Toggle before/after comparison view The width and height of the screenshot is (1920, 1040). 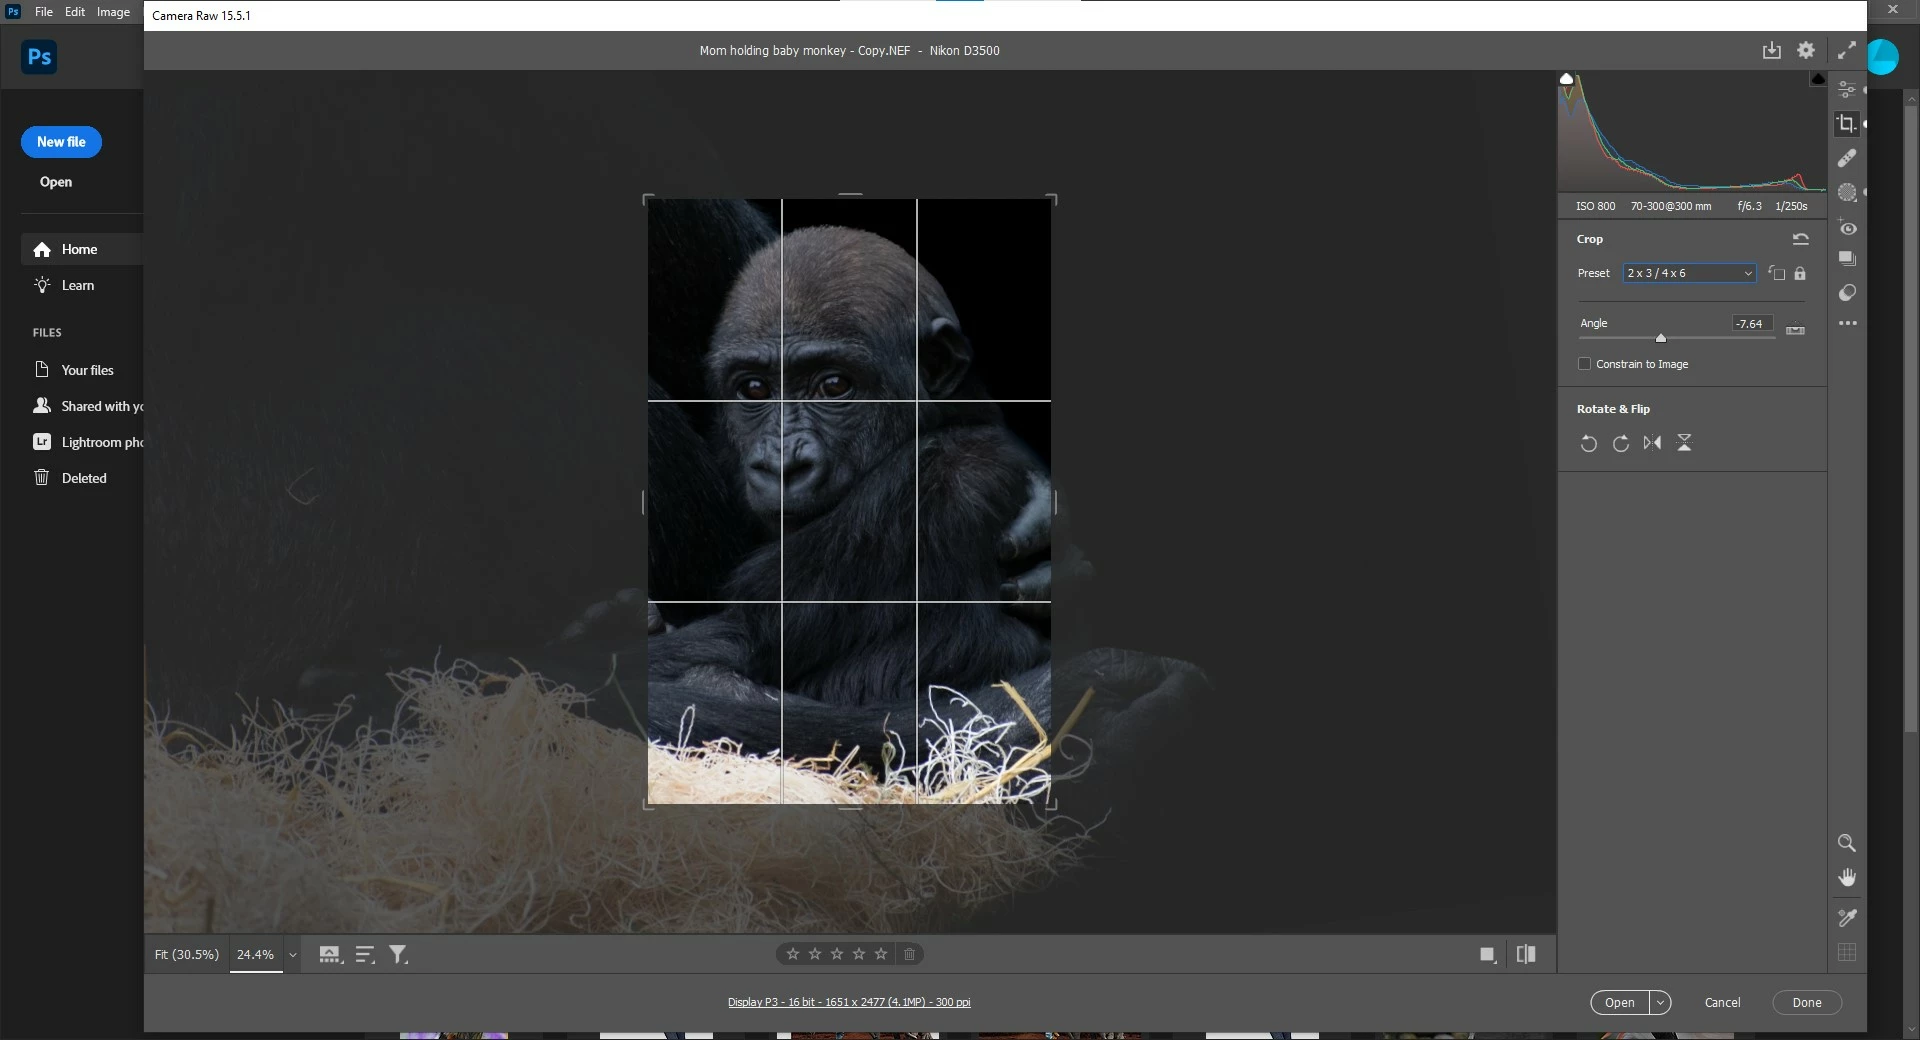[x=1526, y=954]
